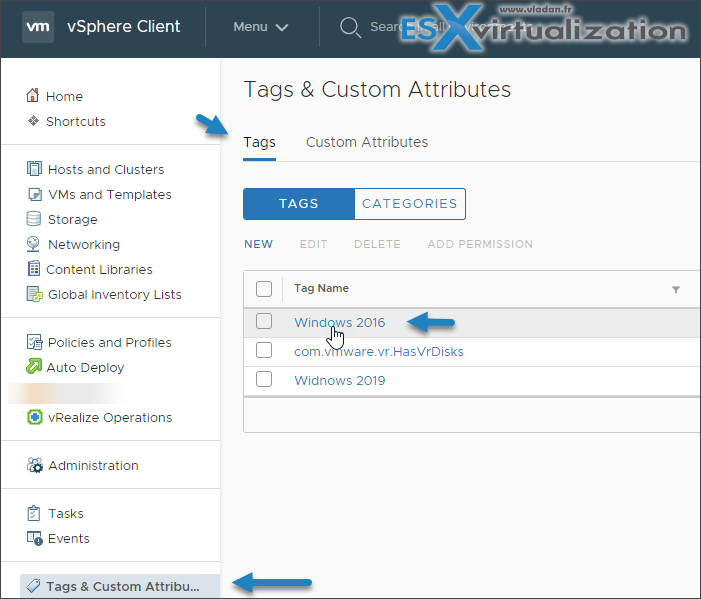Image resolution: width=701 pixels, height=599 pixels.
Task: Click the VMs and Templates icon
Action: pyautogui.click(x=35, y=194)
